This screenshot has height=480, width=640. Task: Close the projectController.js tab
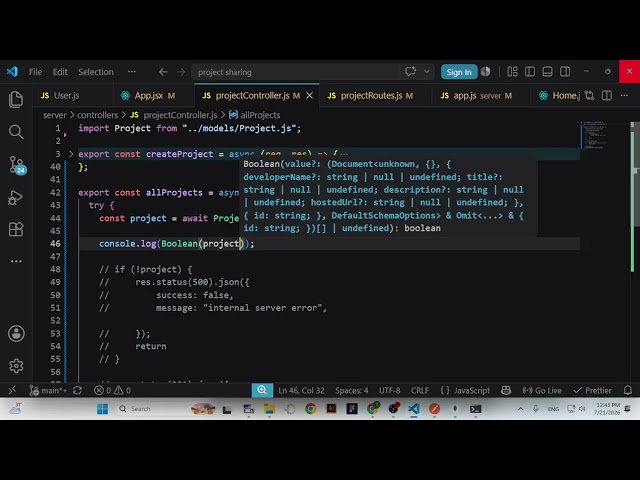(x=309, y=96)
